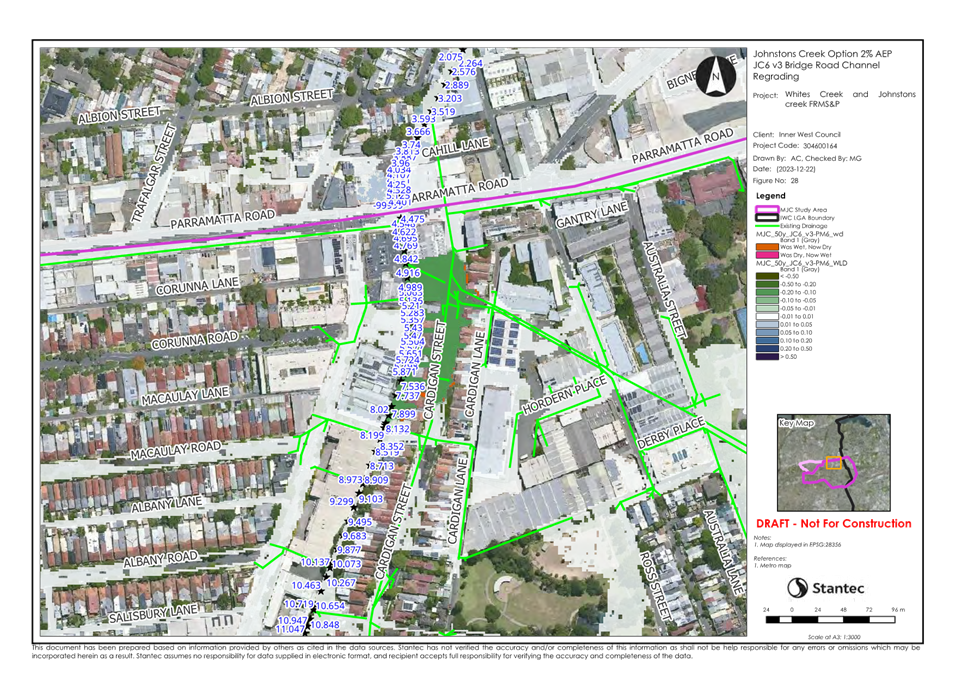Click the 'Legend' heading

(x=770, y=195)
